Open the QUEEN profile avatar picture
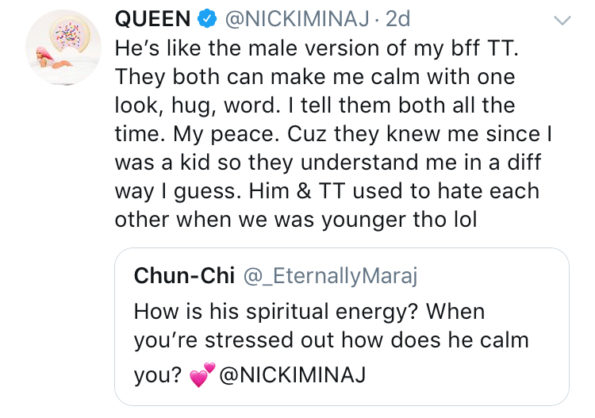This screenshot has height=418, width=595. pos(63,47)
